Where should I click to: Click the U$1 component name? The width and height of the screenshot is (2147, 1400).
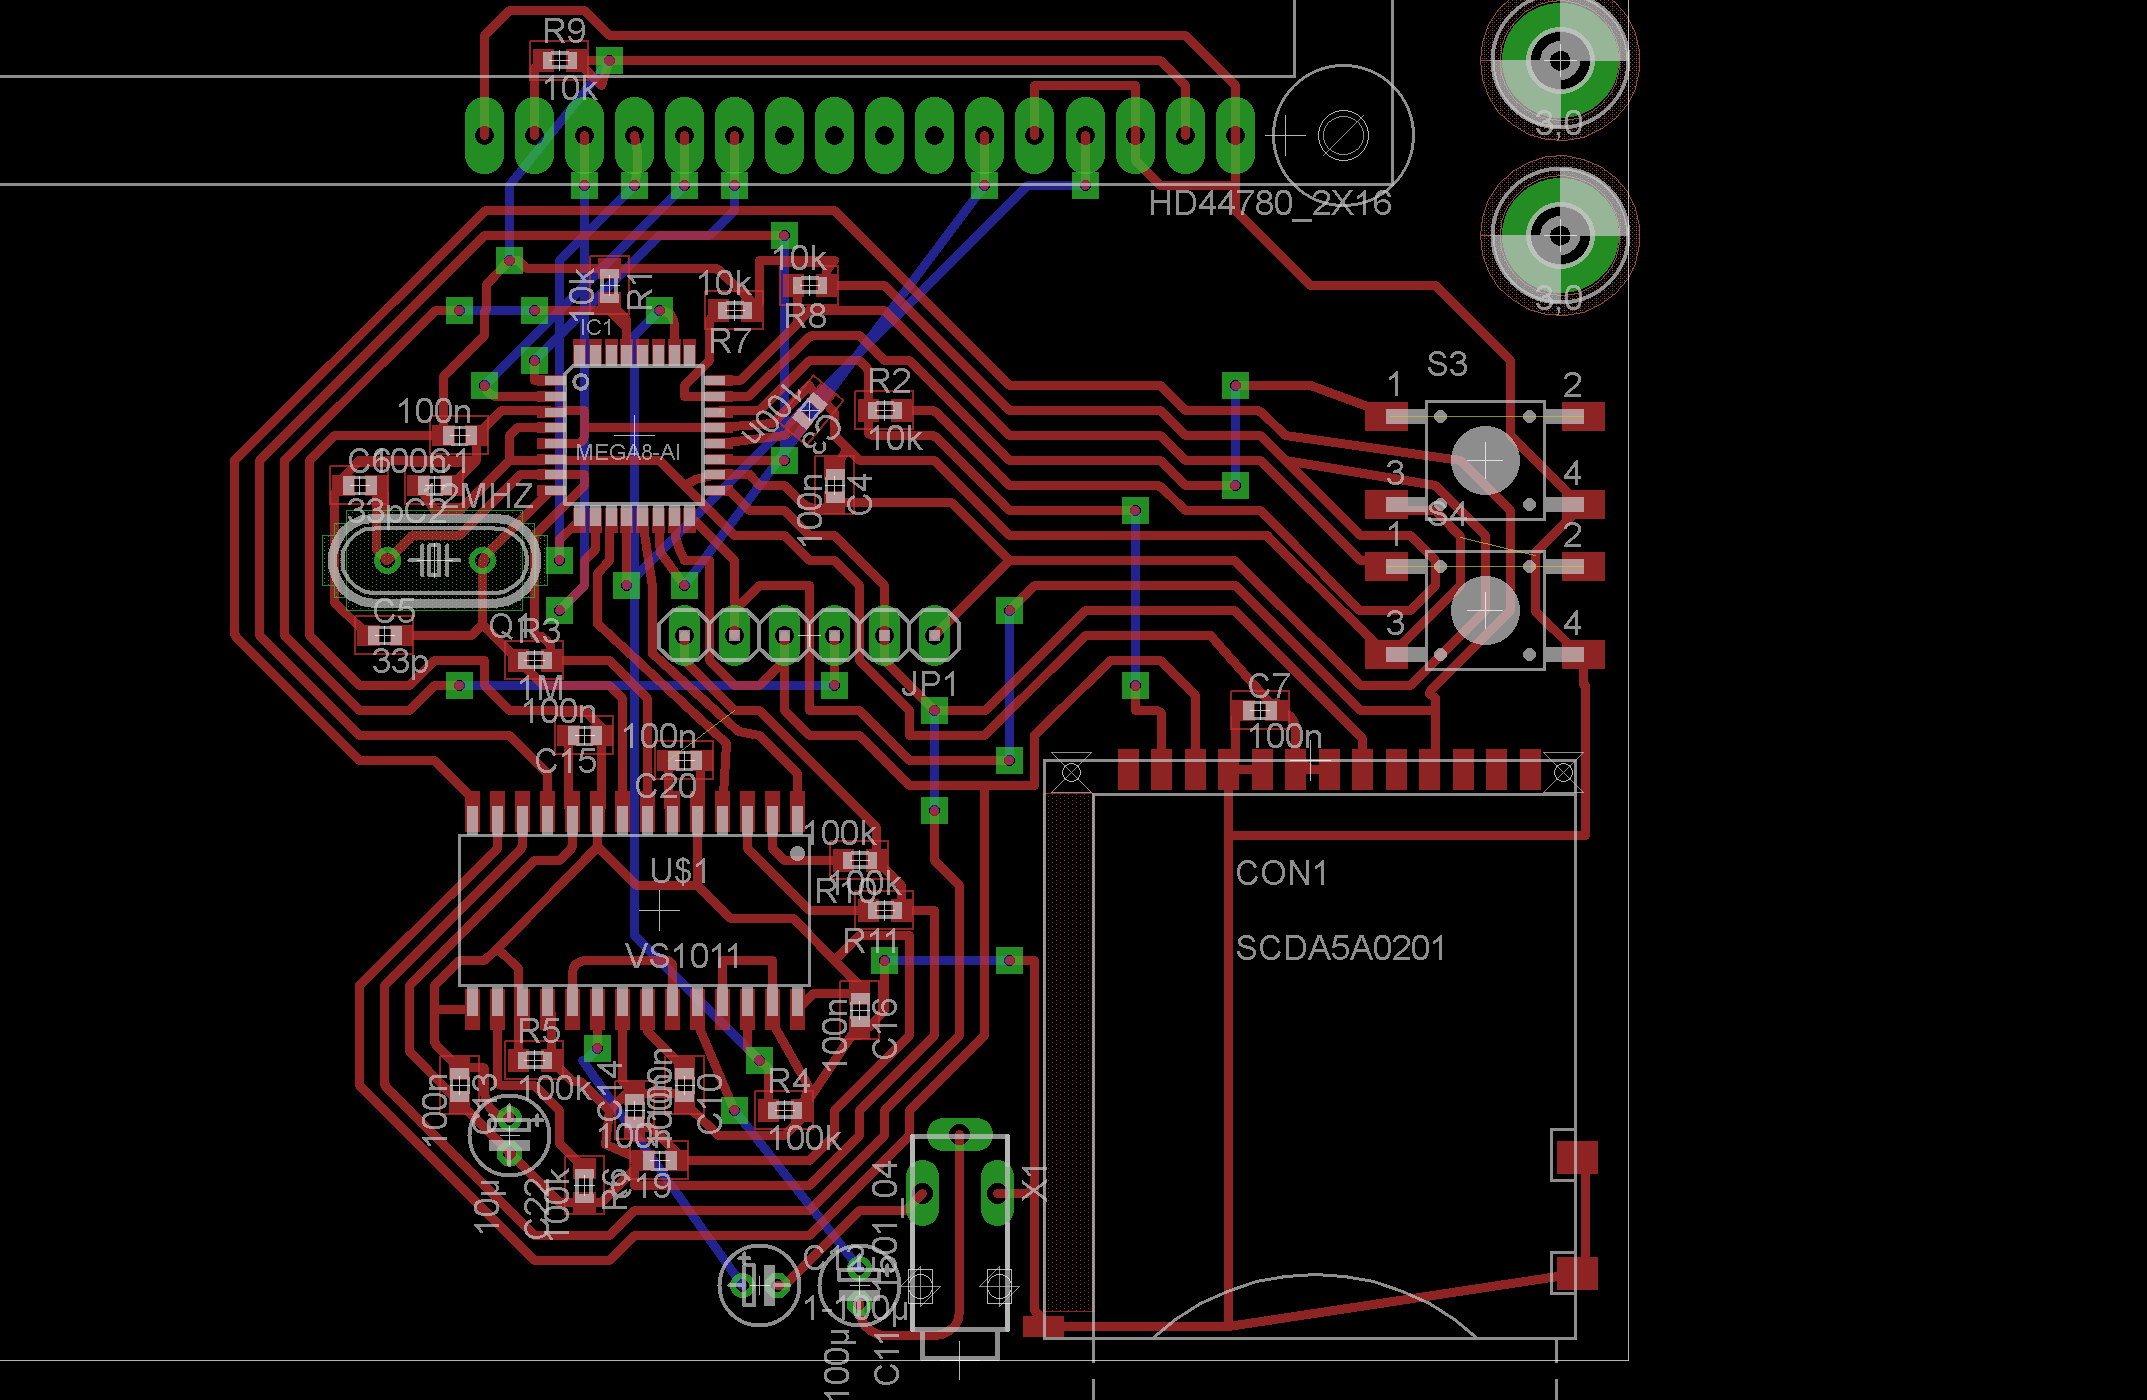point(679,871)
